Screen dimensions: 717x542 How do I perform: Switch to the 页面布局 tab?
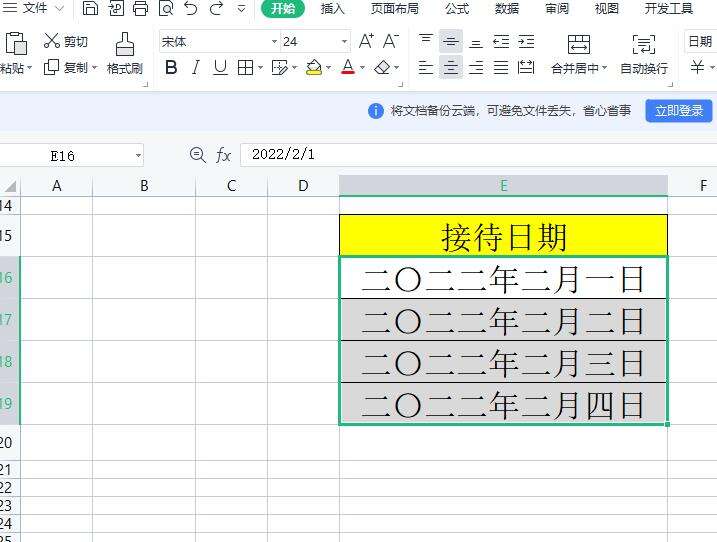point(394,8)
